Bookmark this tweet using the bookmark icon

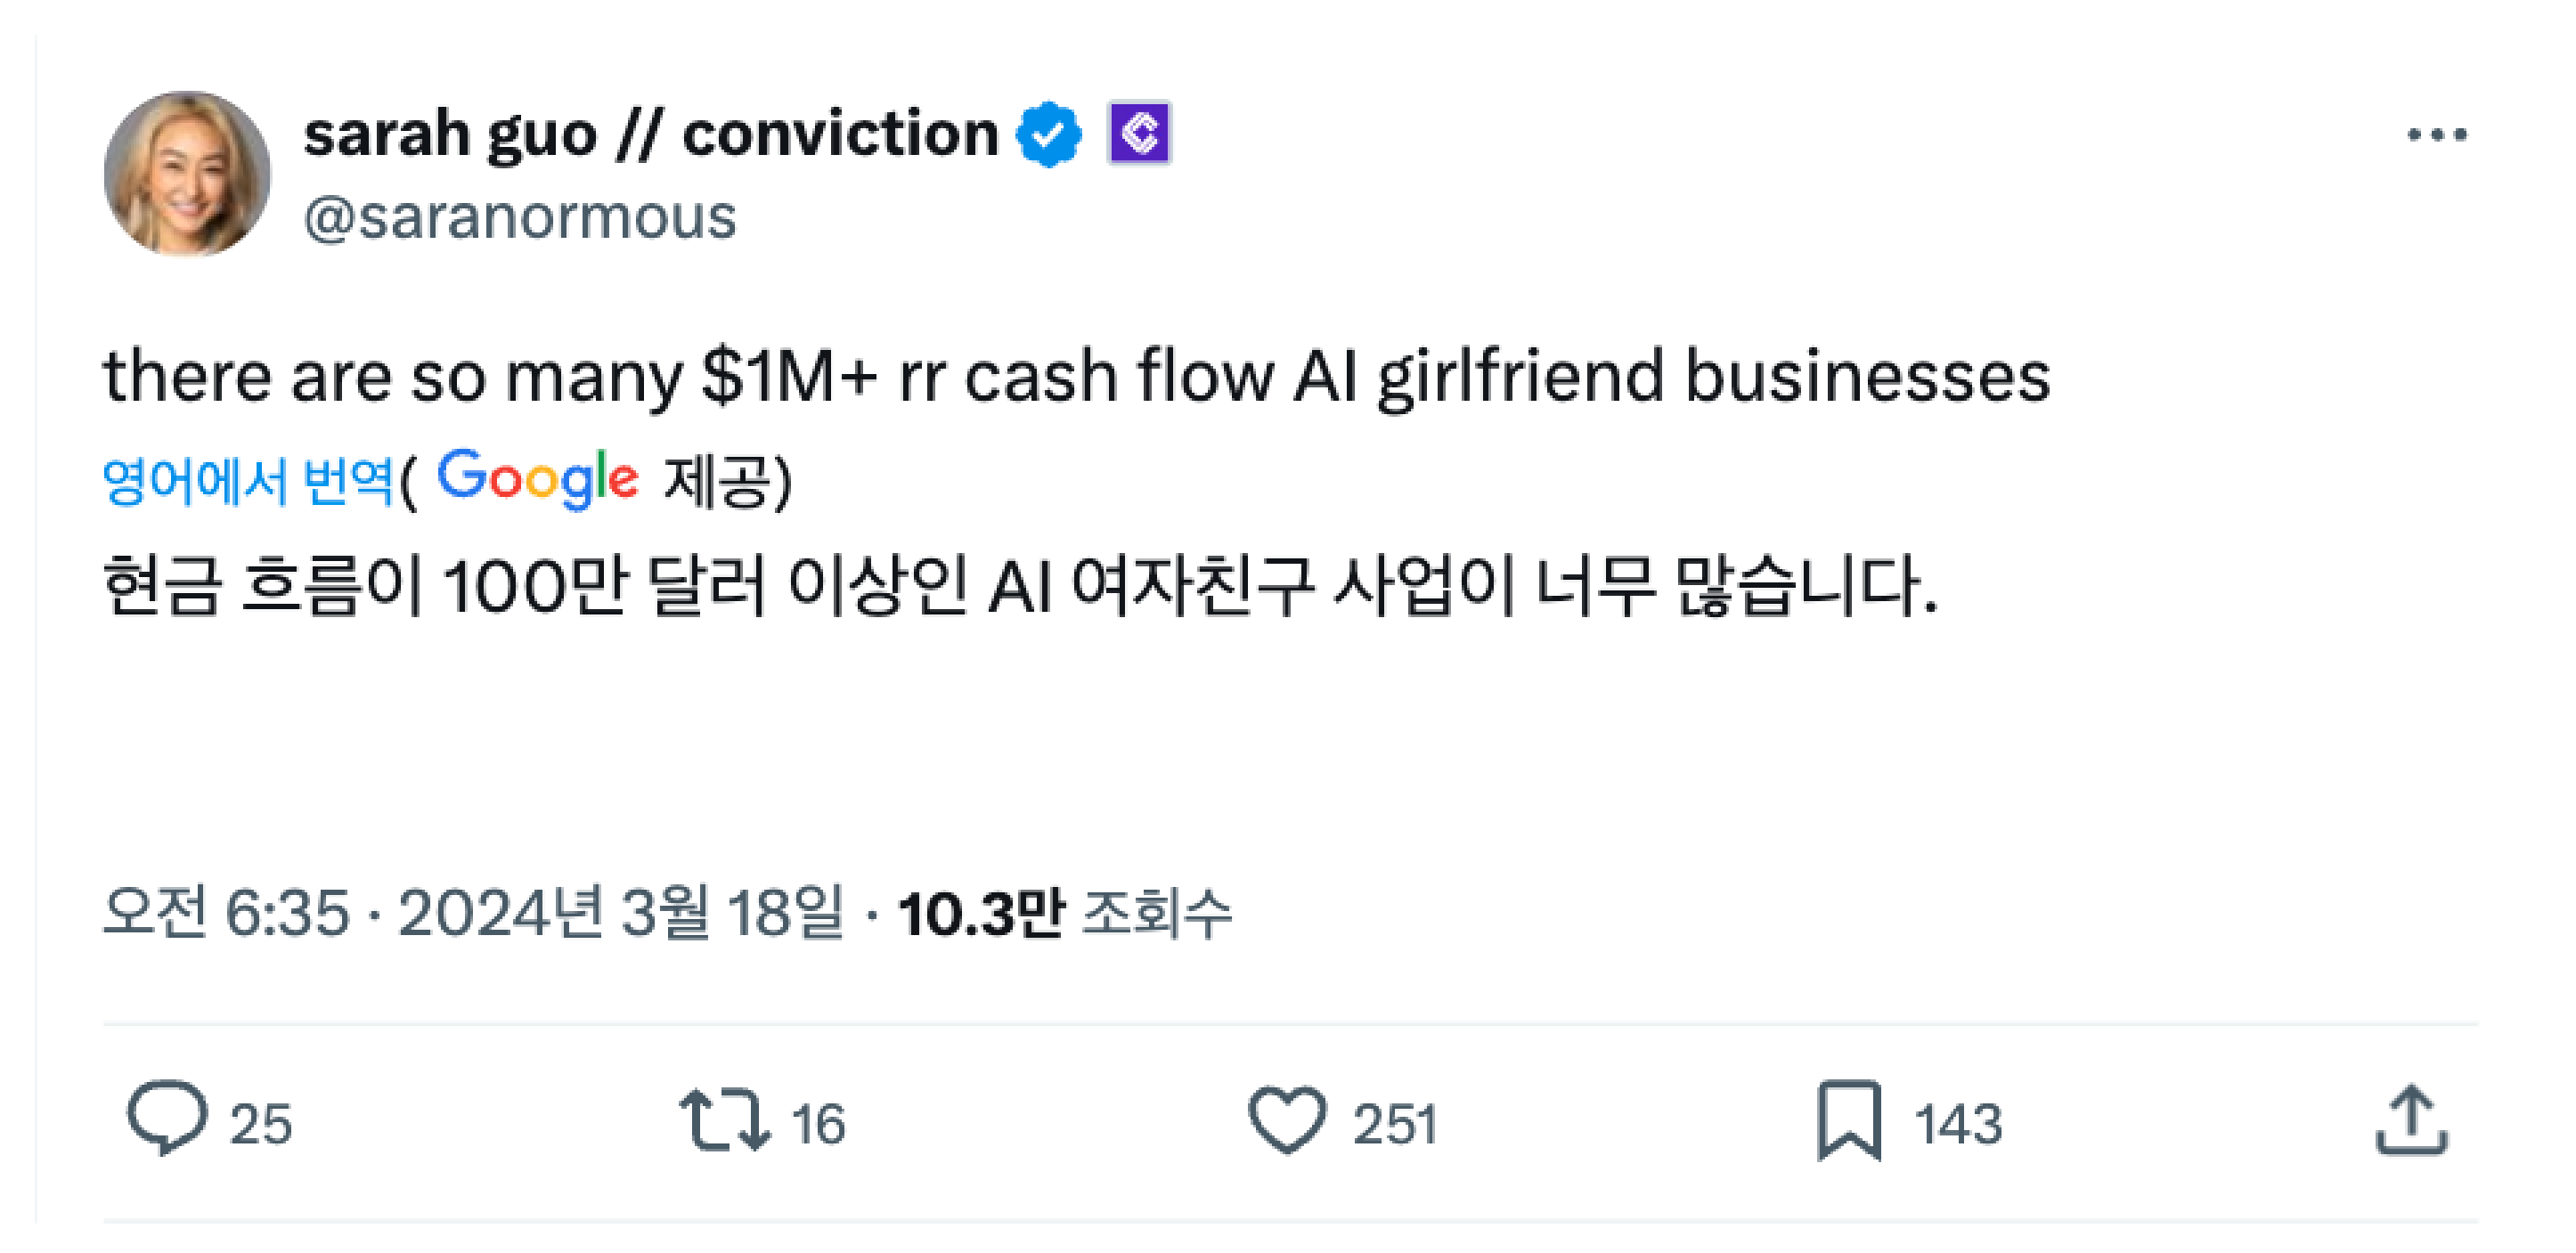click(x=1849, y=1120)
